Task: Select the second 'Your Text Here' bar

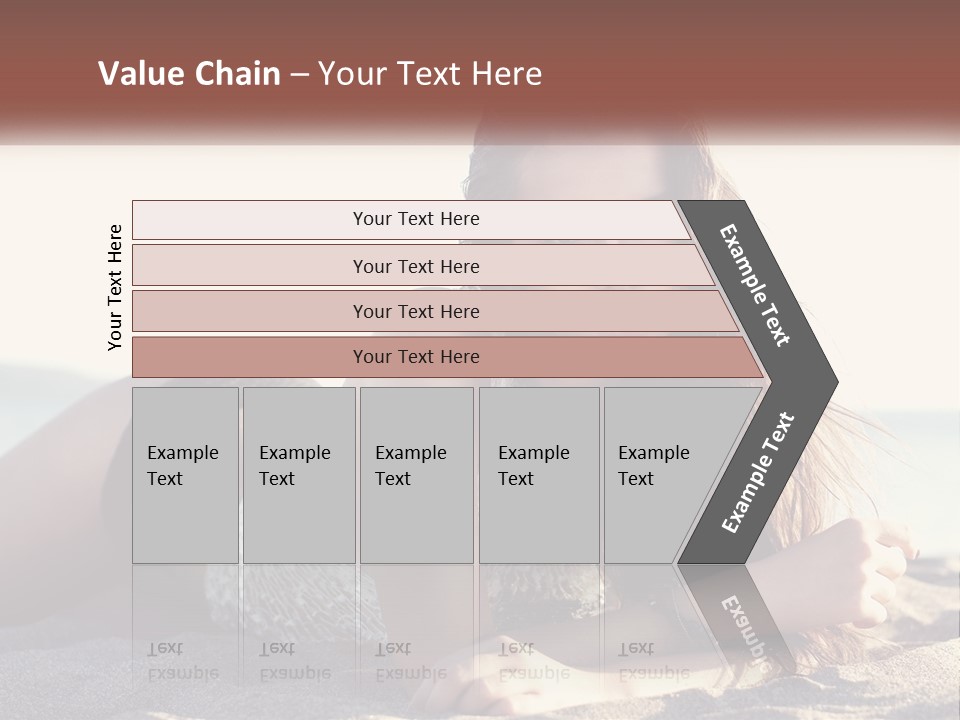Action: click(x=423, y=265)
